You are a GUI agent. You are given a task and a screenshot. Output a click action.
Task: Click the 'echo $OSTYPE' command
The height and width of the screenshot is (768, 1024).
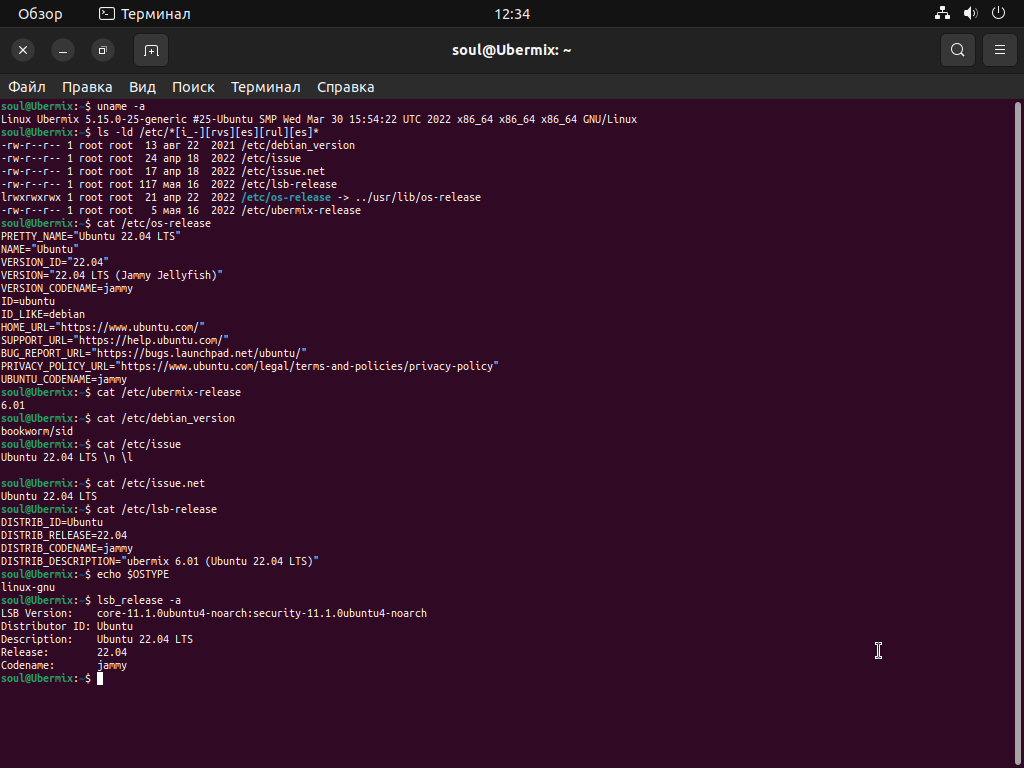[133, 574]
